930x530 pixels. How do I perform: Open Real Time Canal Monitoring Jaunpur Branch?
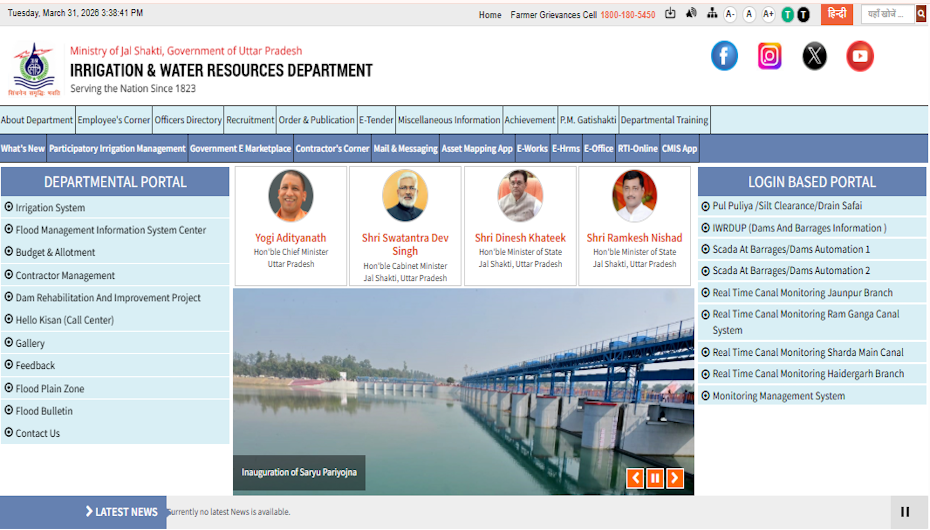pos(802,292)
